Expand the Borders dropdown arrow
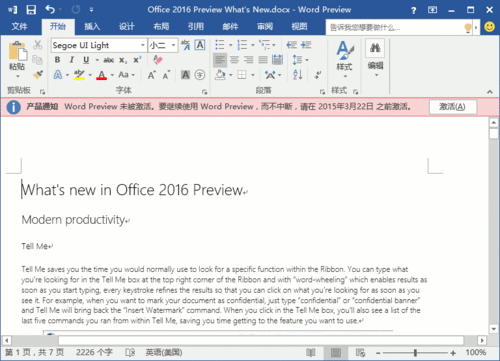The height and width of the screenshot is (361, 500). 253,75
